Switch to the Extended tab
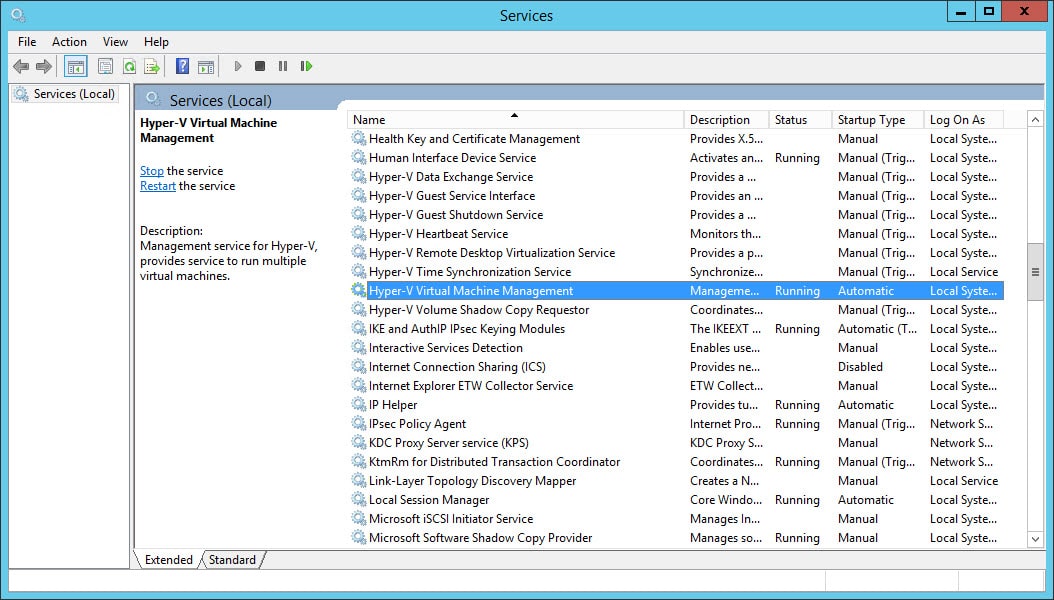The image size is (1054, 600). [x=168, y=560]
